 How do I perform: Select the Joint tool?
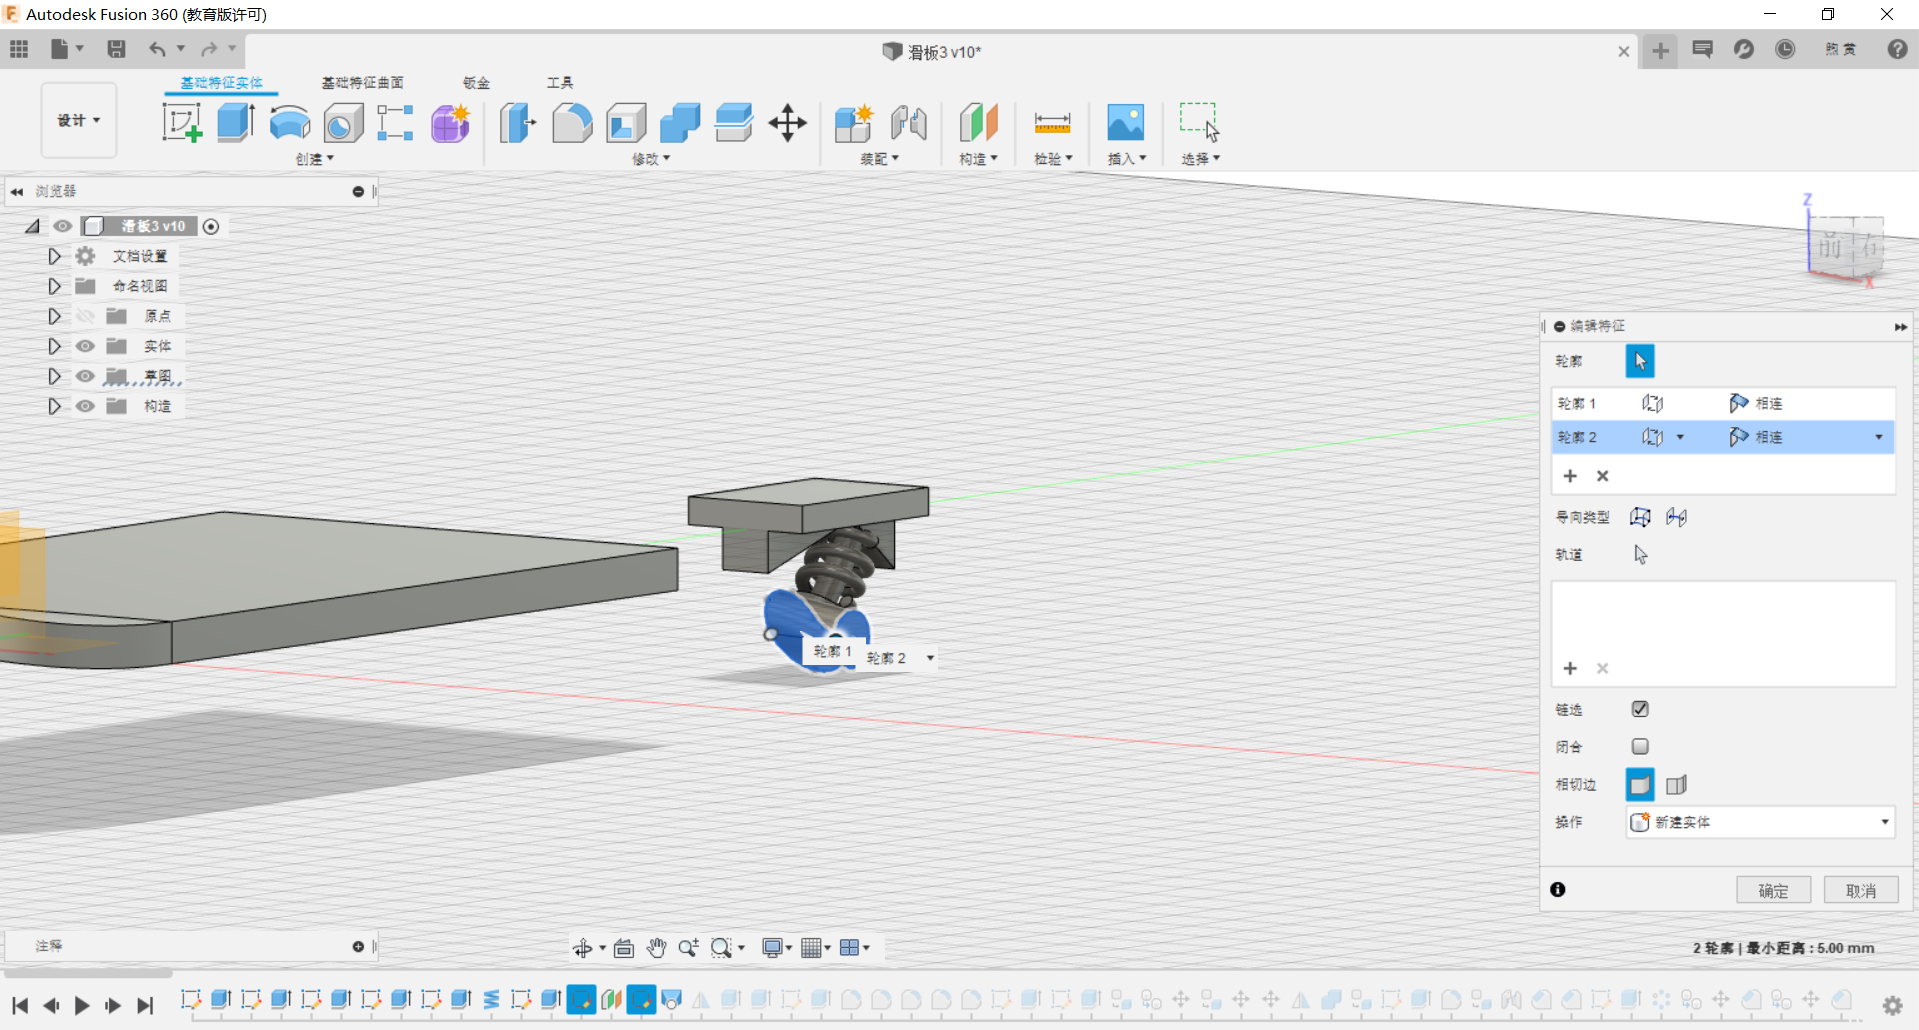point(908,123)
